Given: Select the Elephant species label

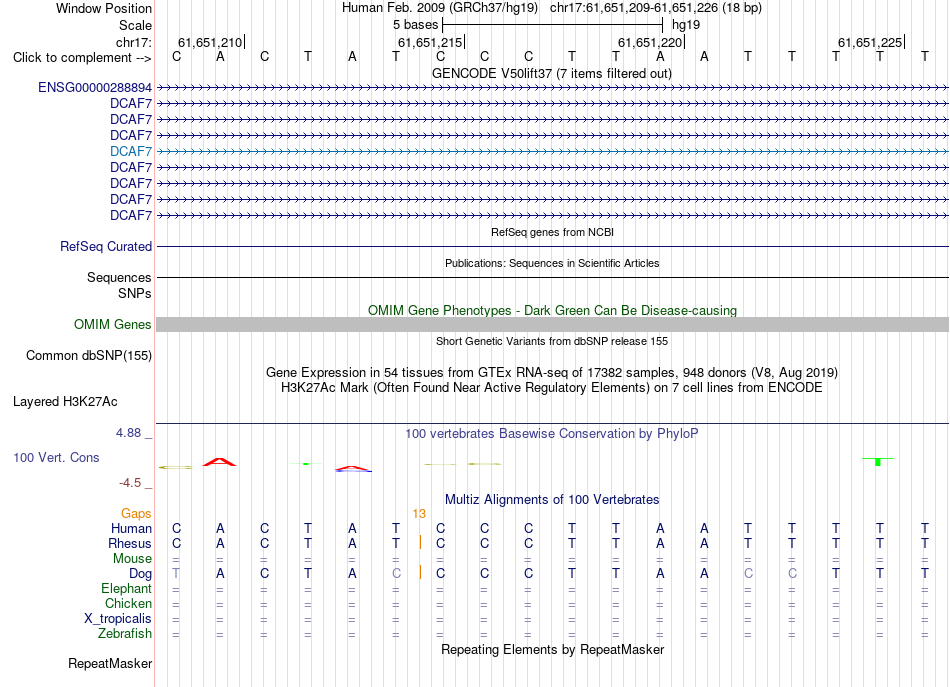Looking at the screenshot, I should [x=126, y=588].
